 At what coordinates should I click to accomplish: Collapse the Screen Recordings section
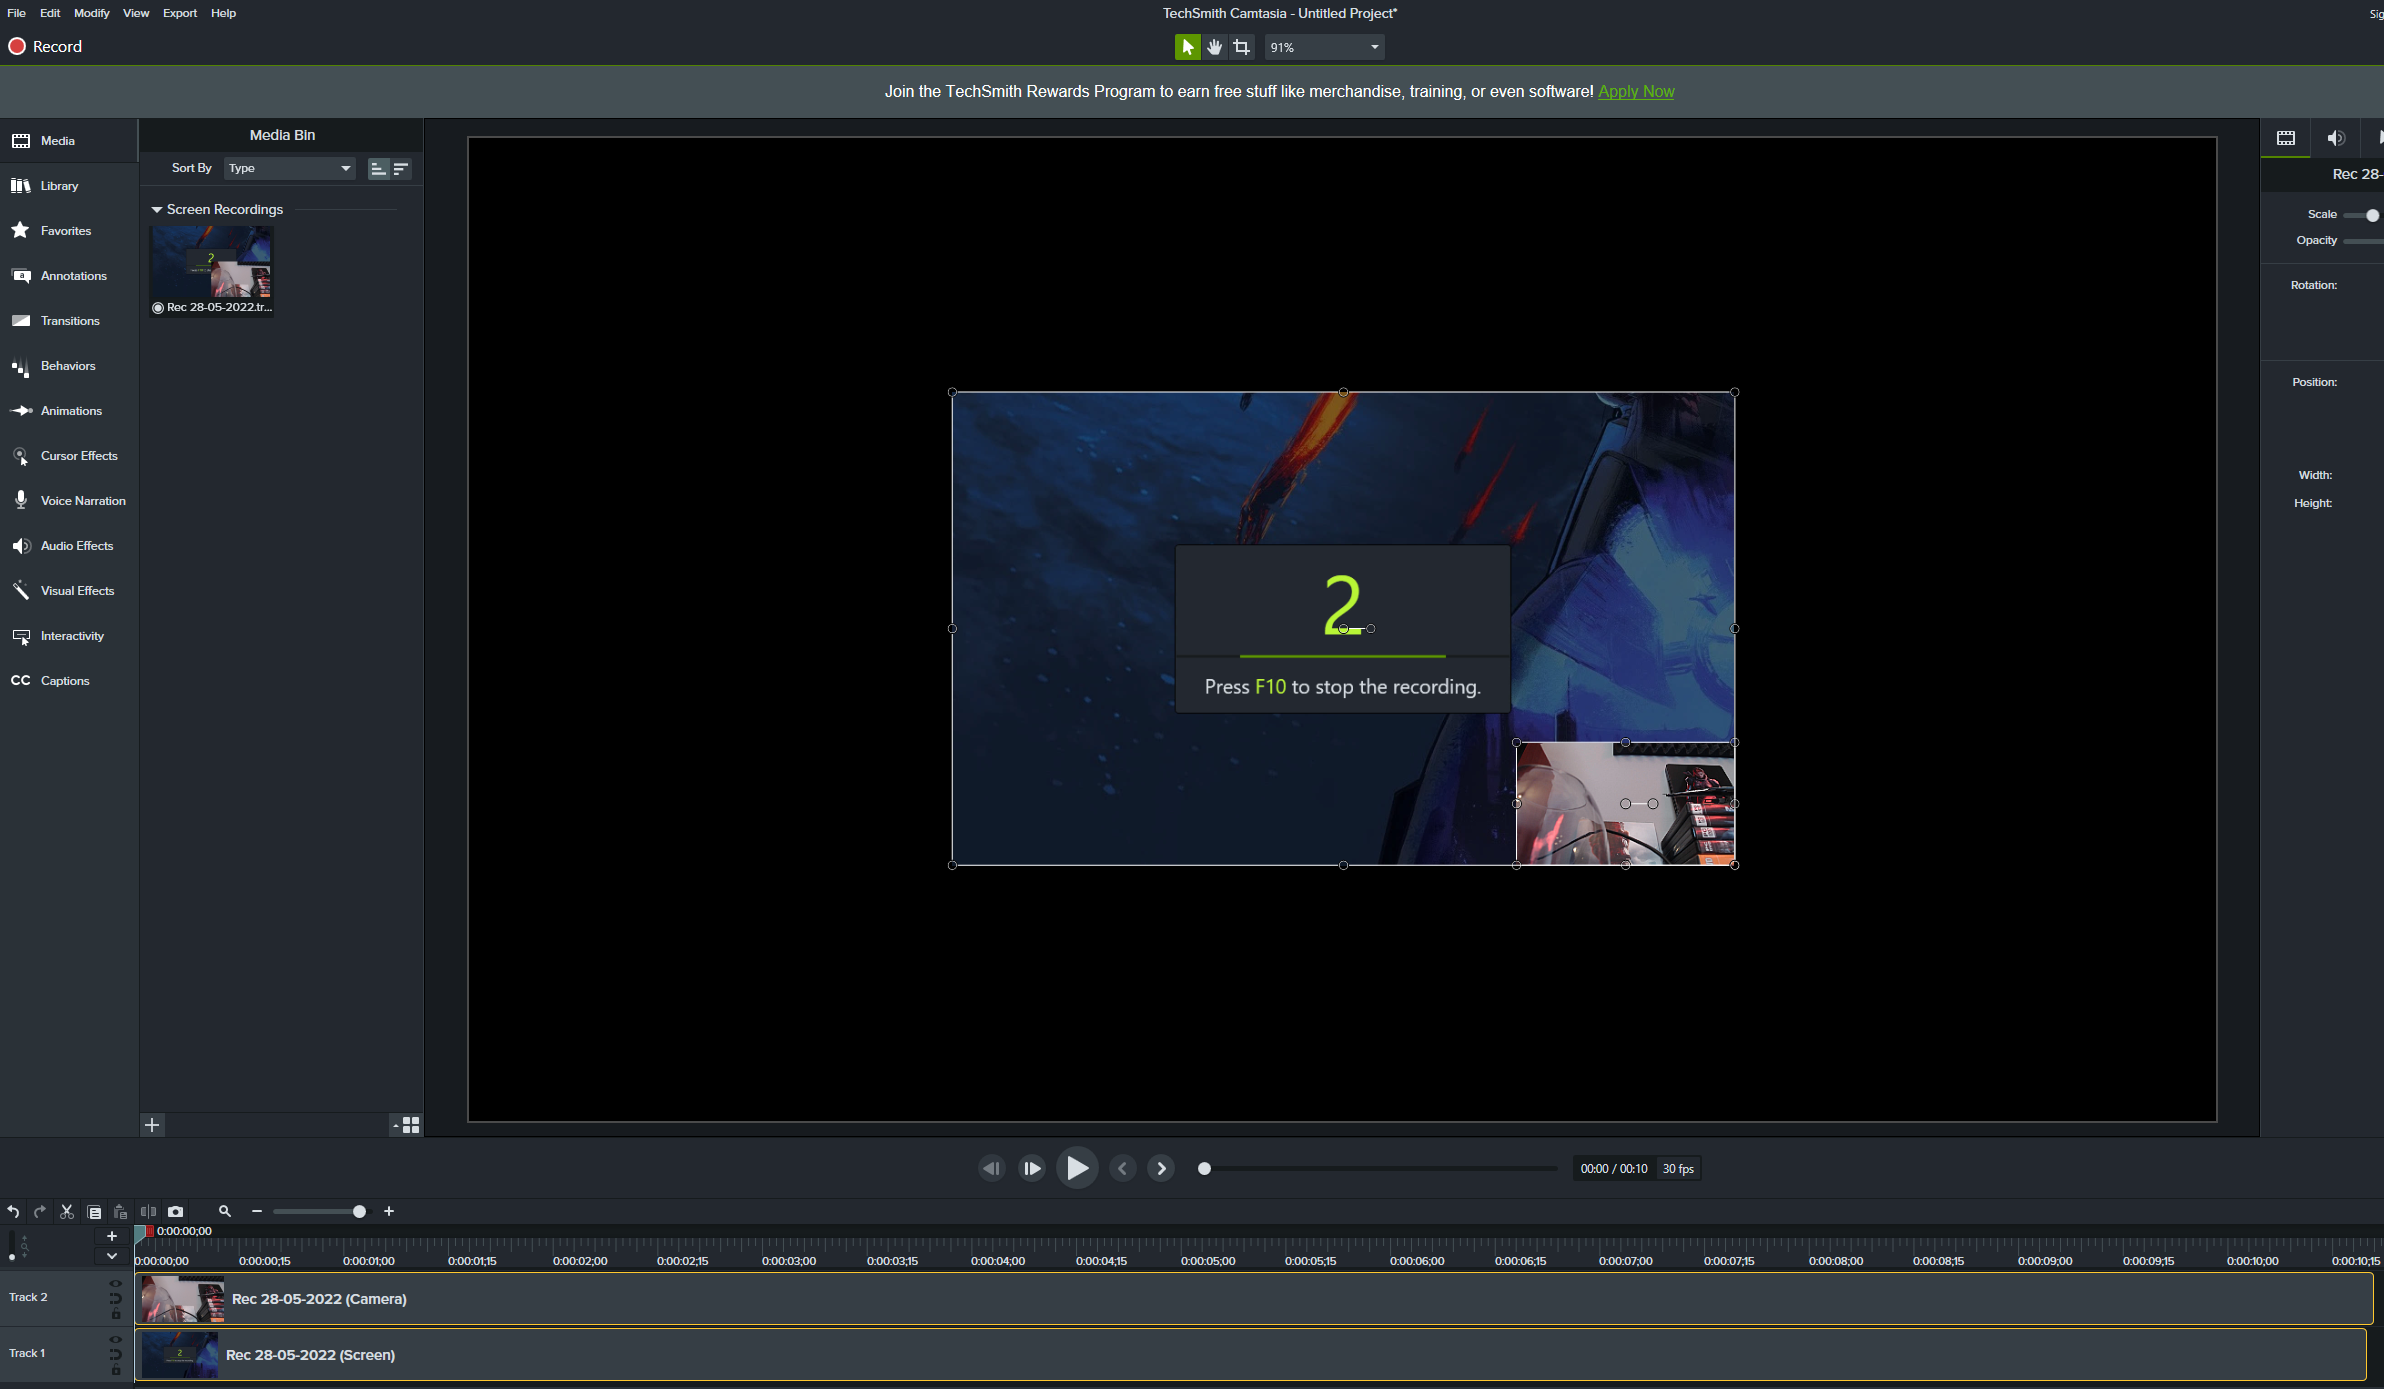157,210
